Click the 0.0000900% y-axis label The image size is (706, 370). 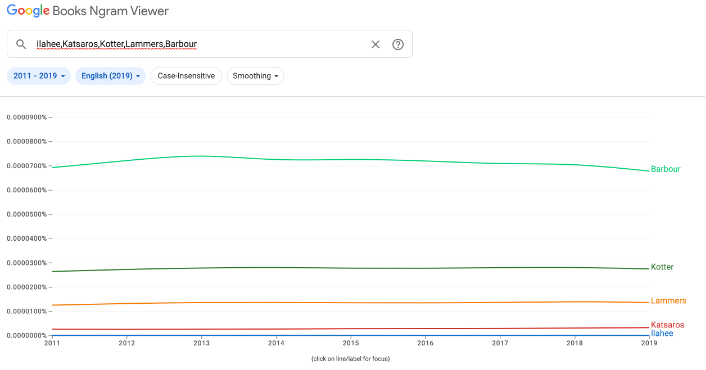coord(27,117)
